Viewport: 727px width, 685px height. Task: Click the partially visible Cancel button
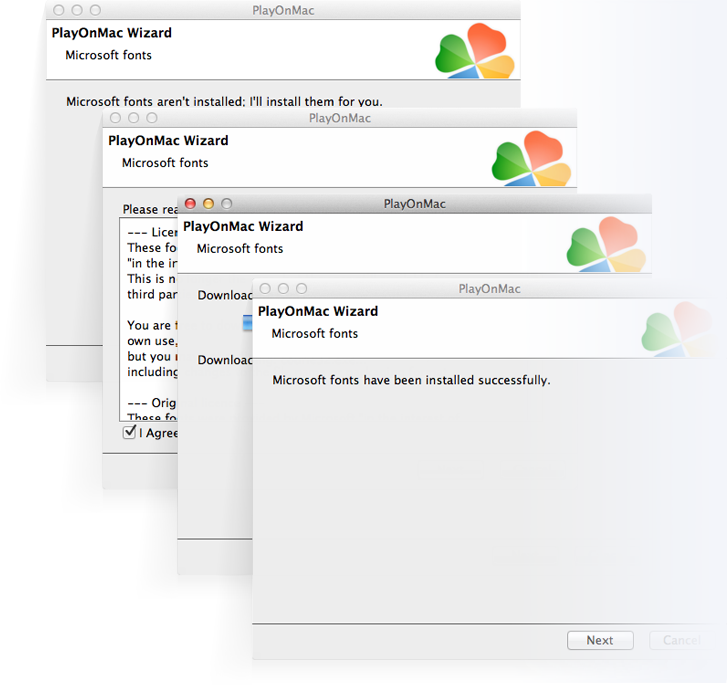click(681, 640)
